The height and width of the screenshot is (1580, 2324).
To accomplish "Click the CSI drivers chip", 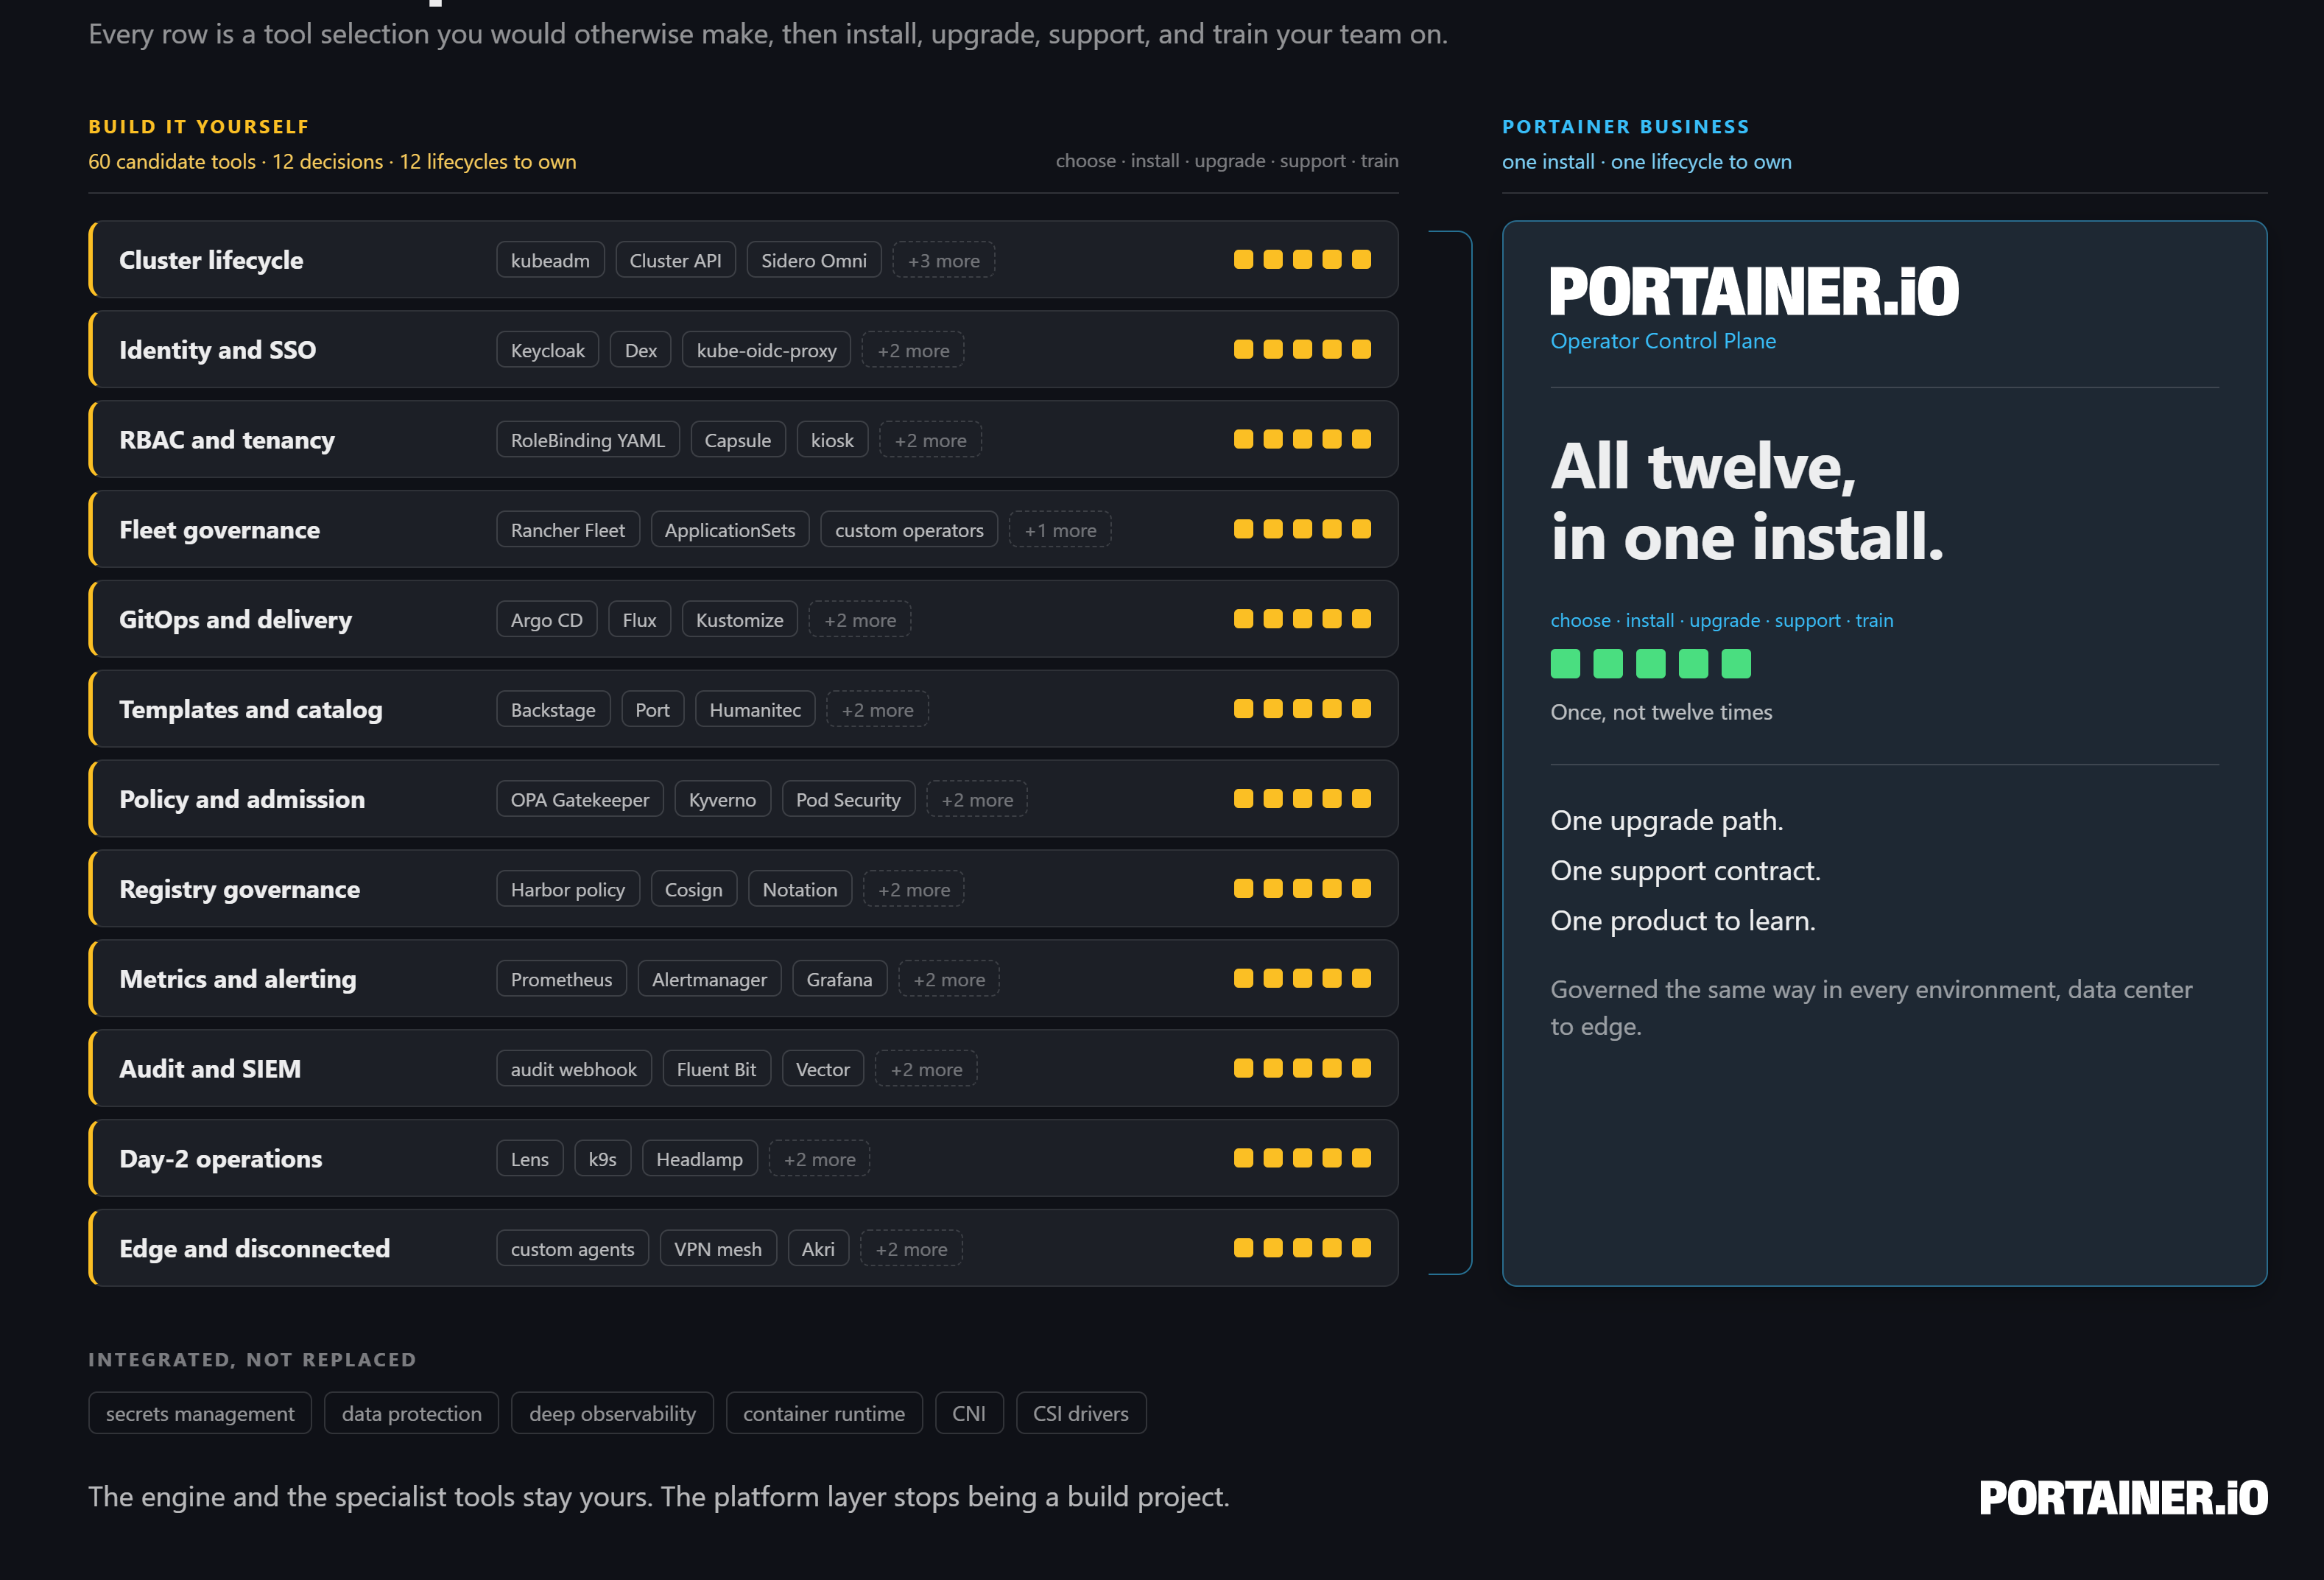I will tap(1081, 1413).
